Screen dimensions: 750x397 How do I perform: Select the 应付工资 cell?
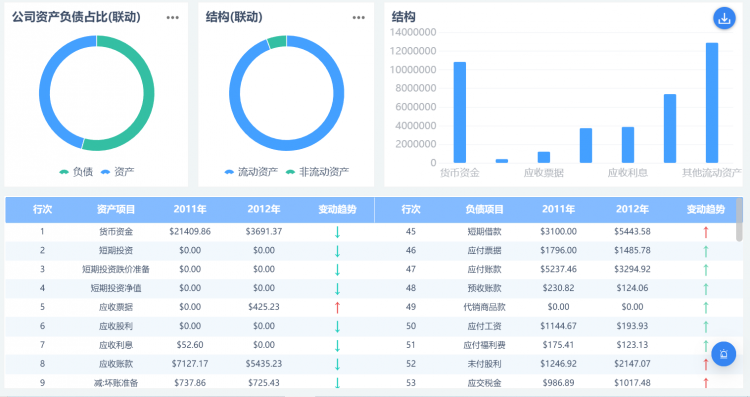point(485,326)
